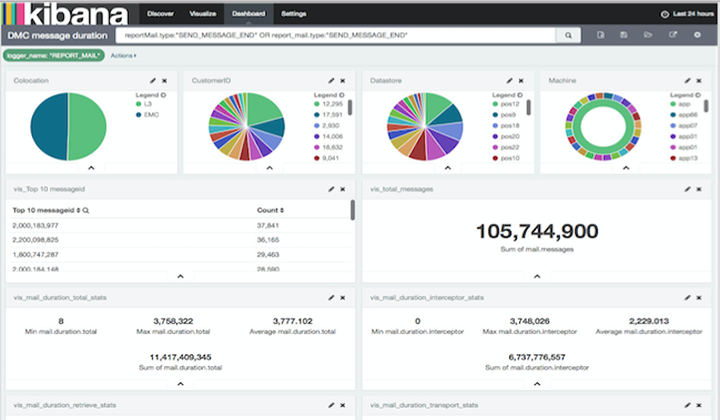Toggle the logger_name REPORT_MAIL filter pill

click(55, 55)
